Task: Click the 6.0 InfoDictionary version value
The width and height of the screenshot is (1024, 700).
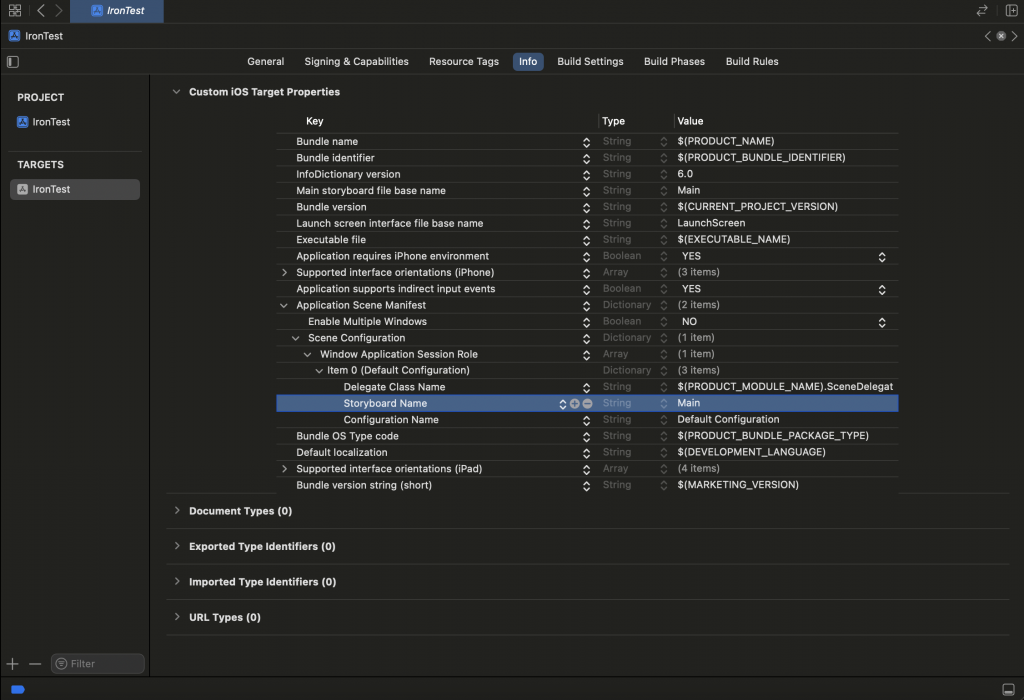Action: pyautogui.click(x=685, y=174)
